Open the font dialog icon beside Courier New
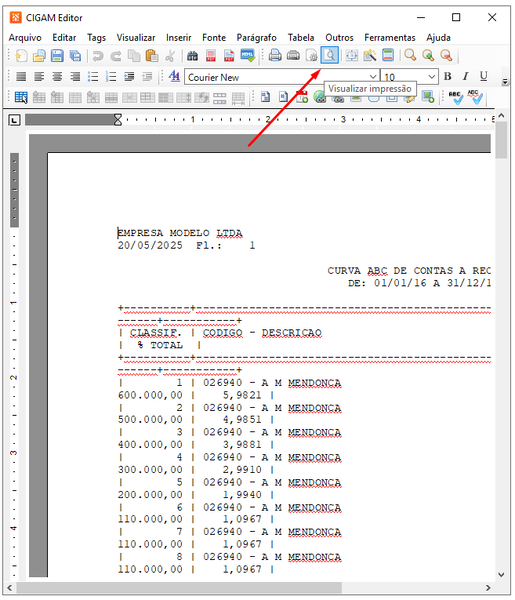 (174, 76)
